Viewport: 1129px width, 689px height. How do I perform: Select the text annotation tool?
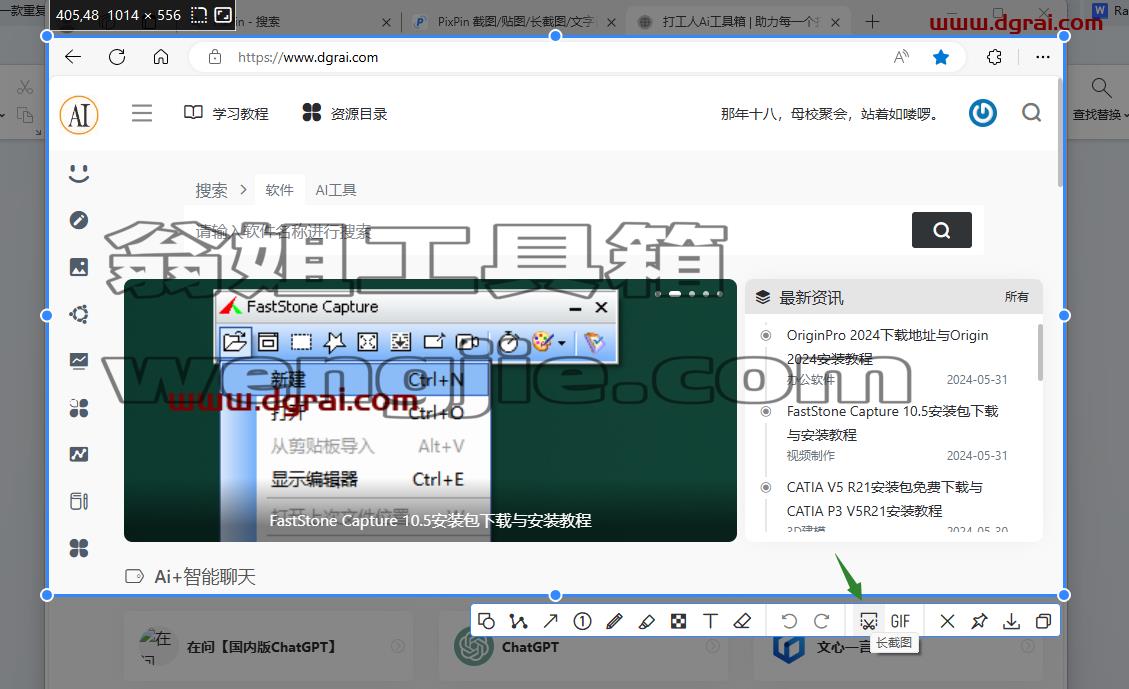coord(710,621)
